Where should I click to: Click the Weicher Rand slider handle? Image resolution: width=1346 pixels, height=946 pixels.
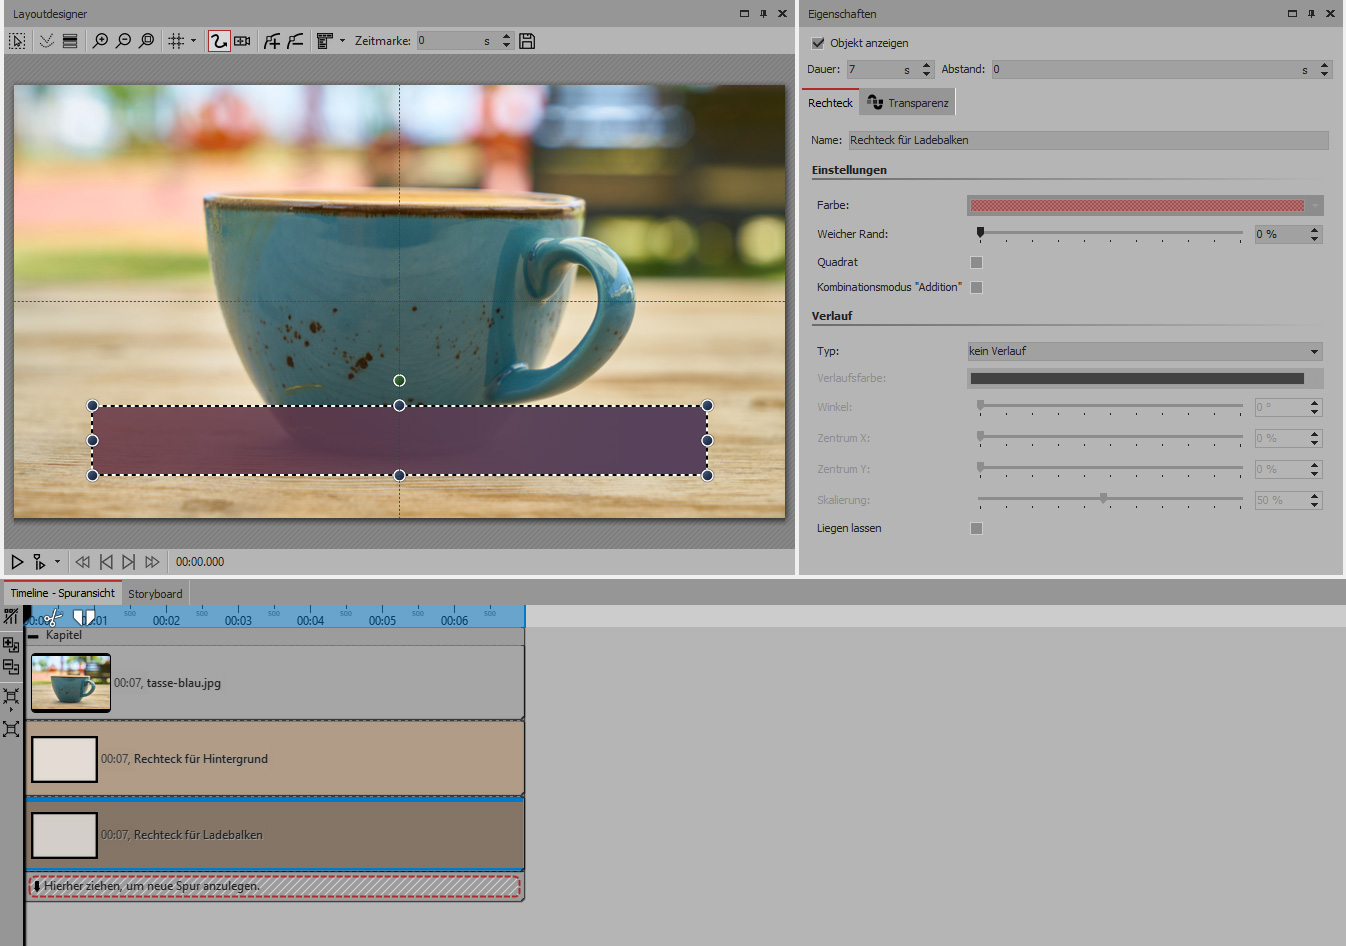[980, 232]
